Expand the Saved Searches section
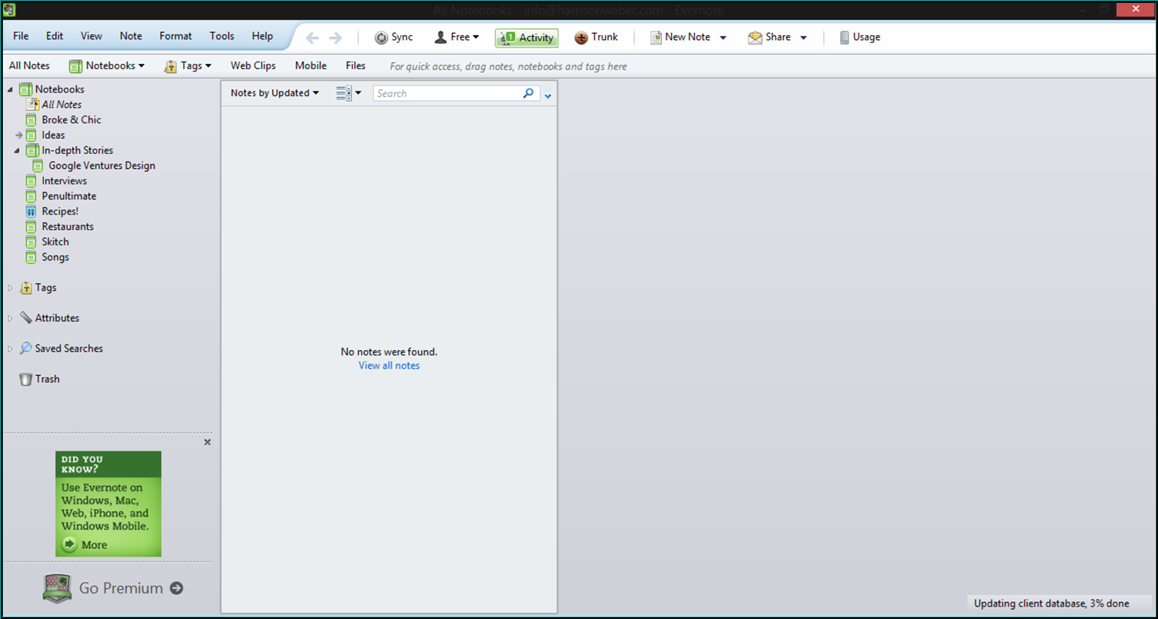Viewport: 1158px width, 619px height. (x=10, y=349)
